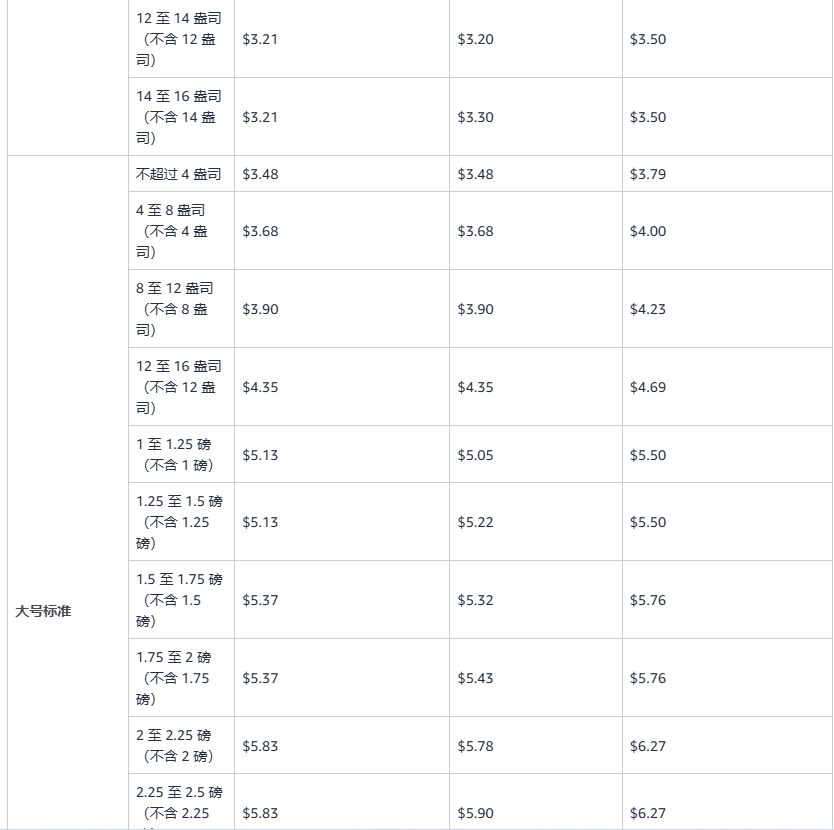834x830 pixels.
Task: Select the 1.5 至 1.75 磅 weight tier
Action: coord(179,600)
